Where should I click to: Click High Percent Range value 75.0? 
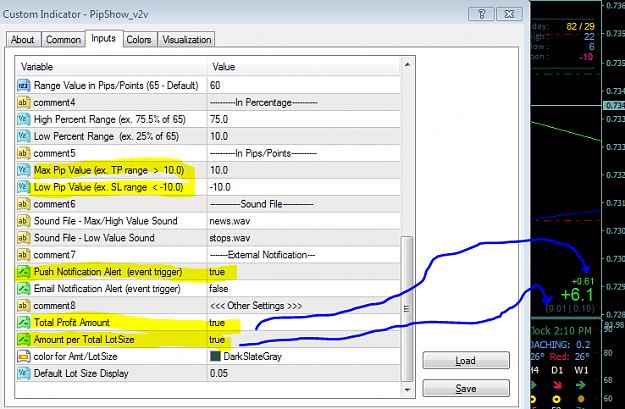303,119
